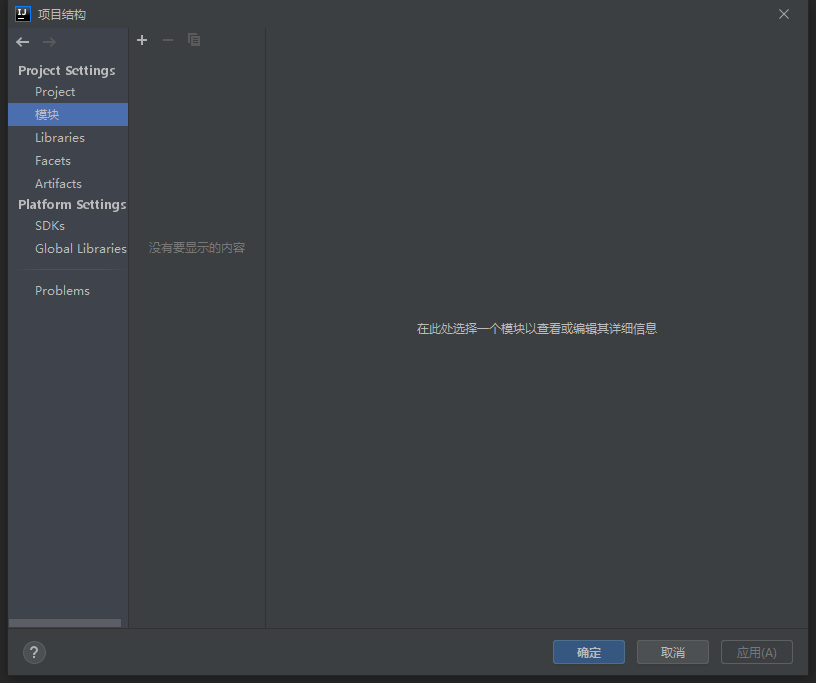The height and width of the screenshot is (683, 816).
Task: Click the back navigation arrow
Action: point(23,42)
